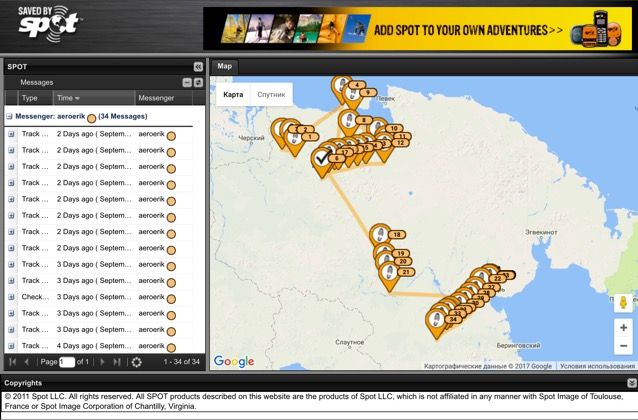This screenshot has width=638, height=420.
Task: Select track marker number 1
Action: pyautogui.click(x=295, y=139)
